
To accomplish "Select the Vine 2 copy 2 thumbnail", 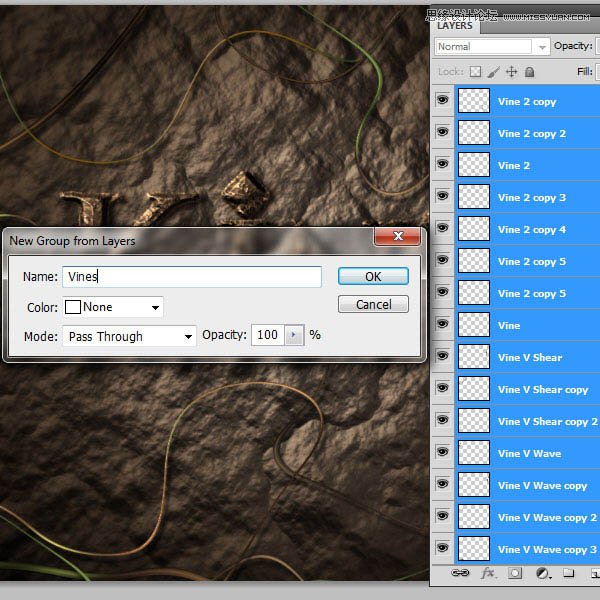I will click(474, 133).
